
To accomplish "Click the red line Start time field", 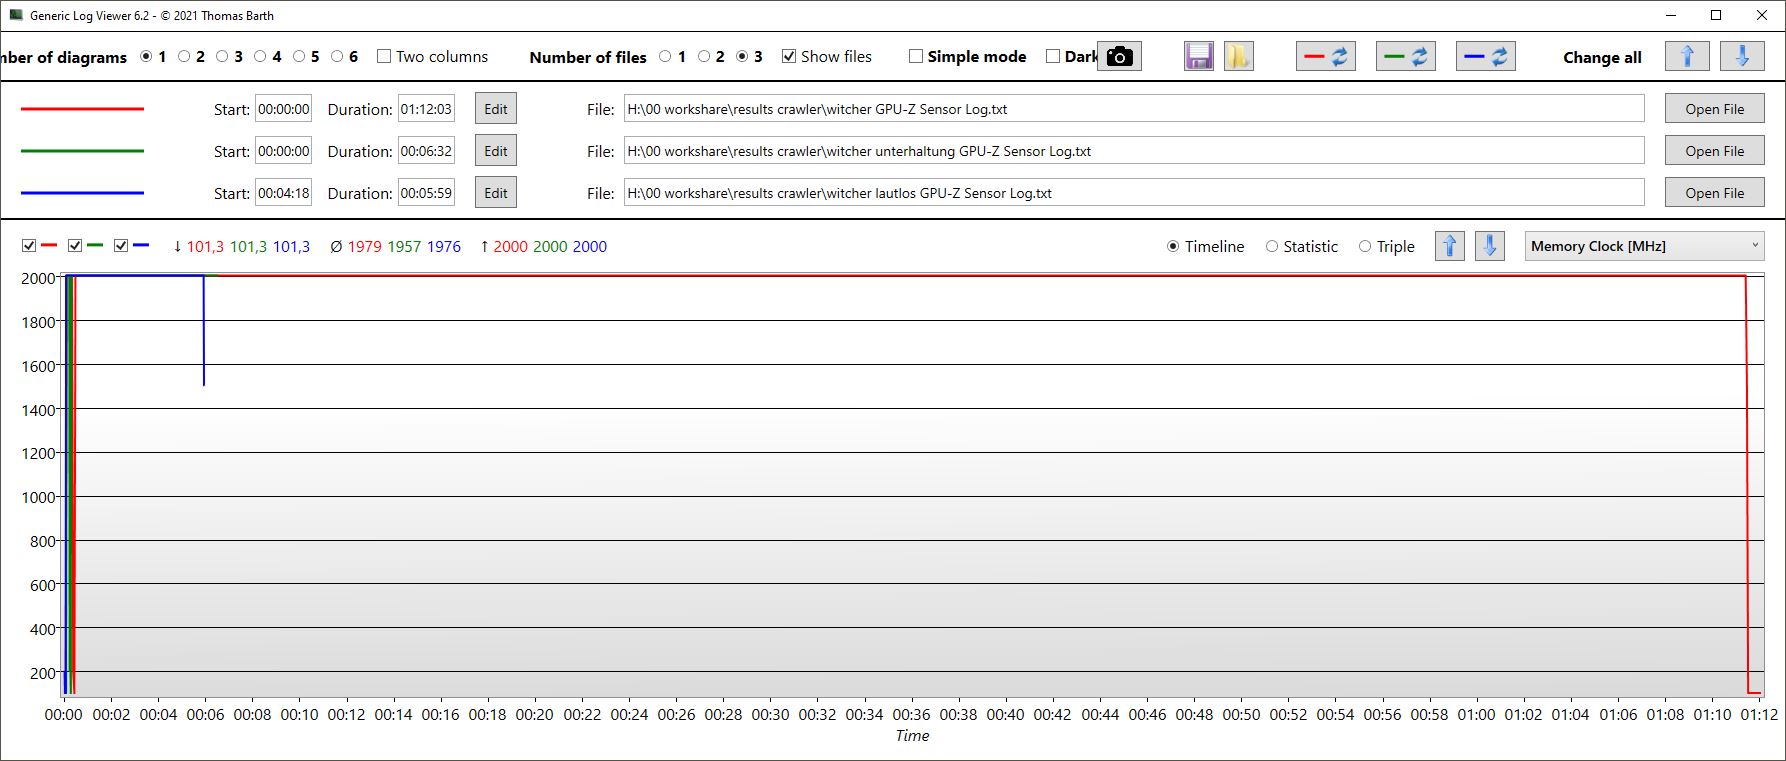I will [283, 109].
